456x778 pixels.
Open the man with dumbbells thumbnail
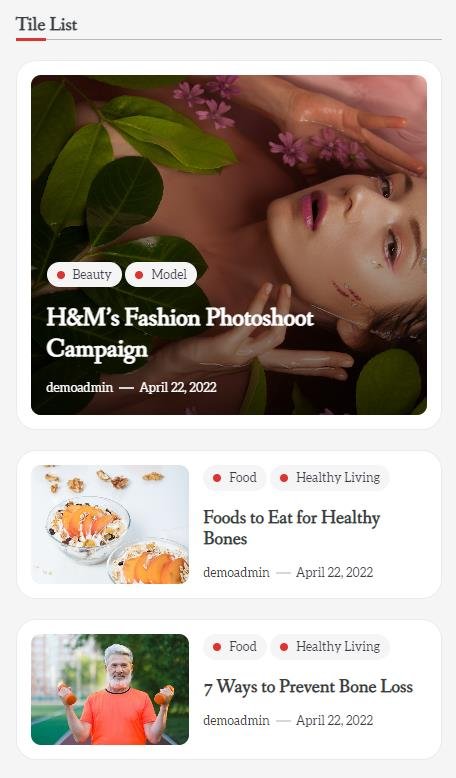point(110,690)
